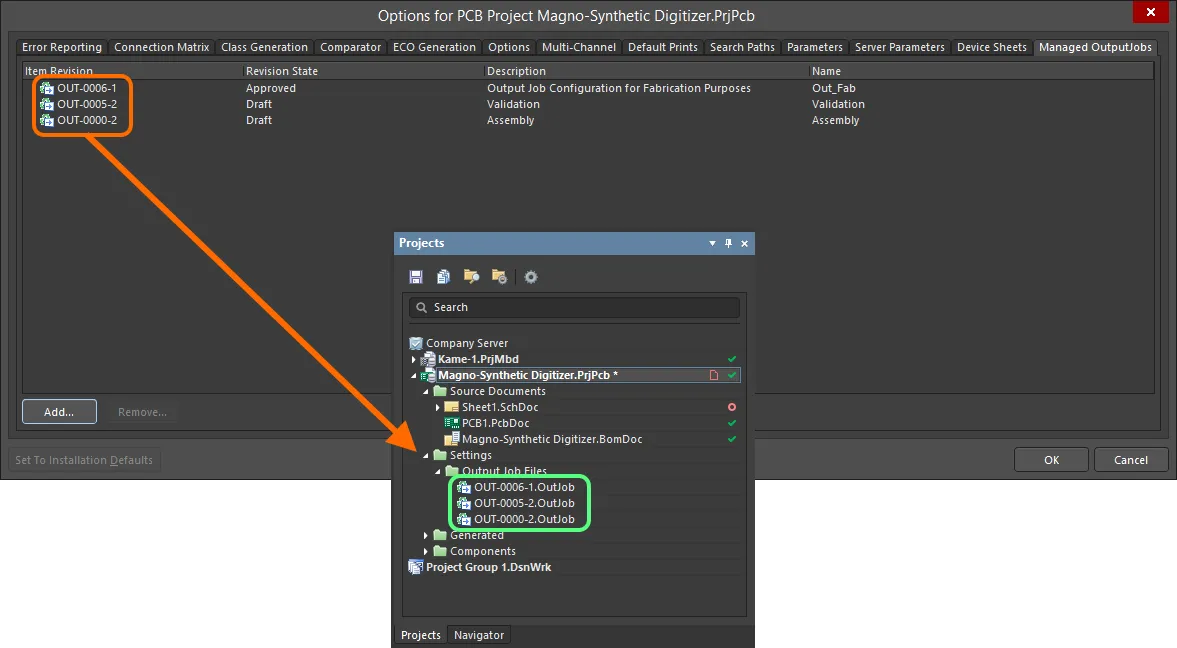Viewport: 1177px width, 648px height.
Task: Click the Add... button
Action: (59, 411)
